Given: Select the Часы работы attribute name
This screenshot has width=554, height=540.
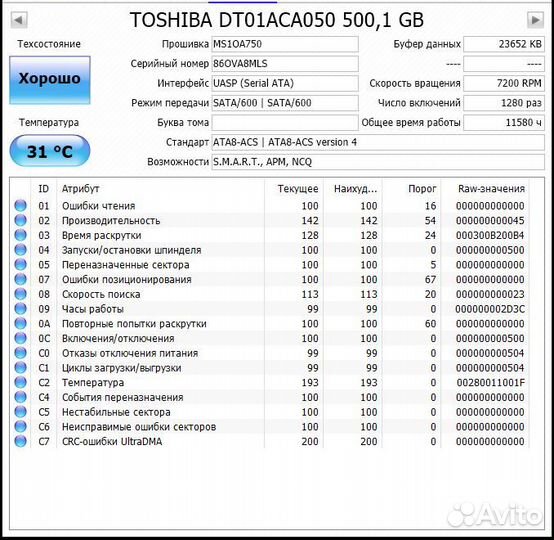Looking at the screenshot, I should 93,309.
